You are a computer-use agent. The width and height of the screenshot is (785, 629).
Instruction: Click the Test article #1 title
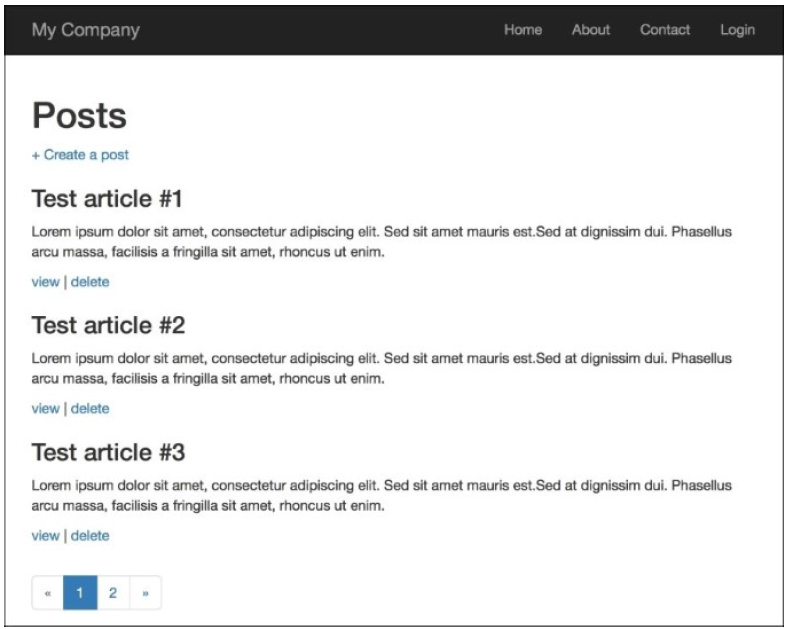pyautogui.click(x=108, y=198)
